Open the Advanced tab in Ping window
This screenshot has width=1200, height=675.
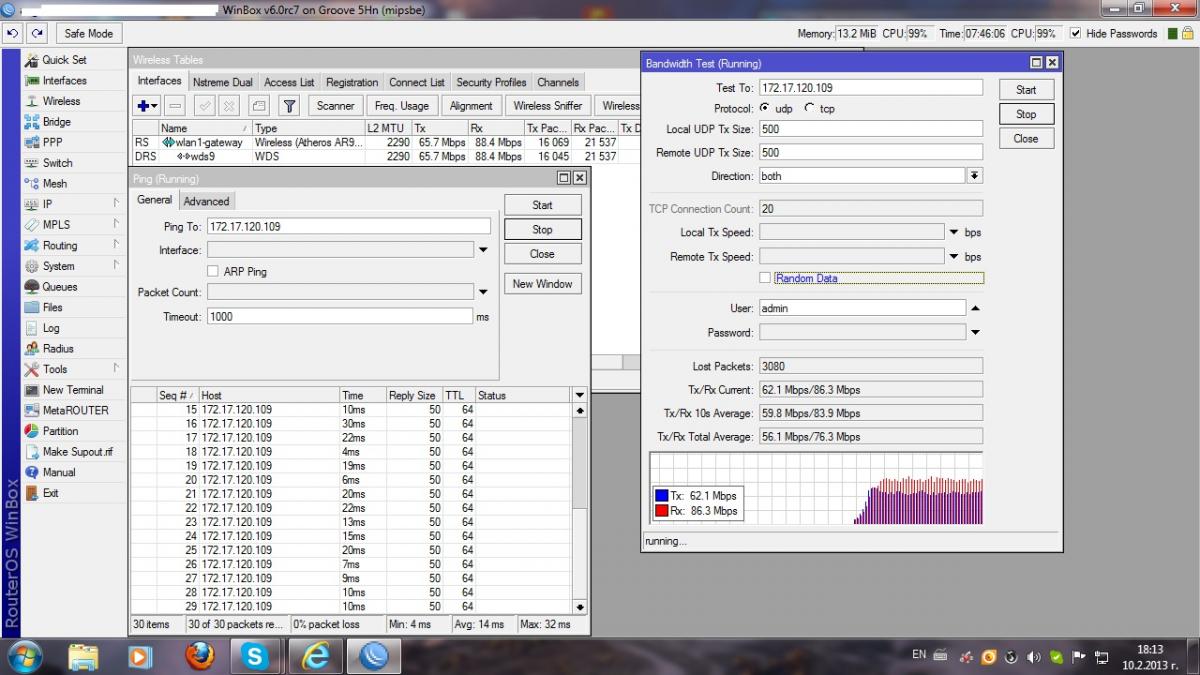coord(206,201)
